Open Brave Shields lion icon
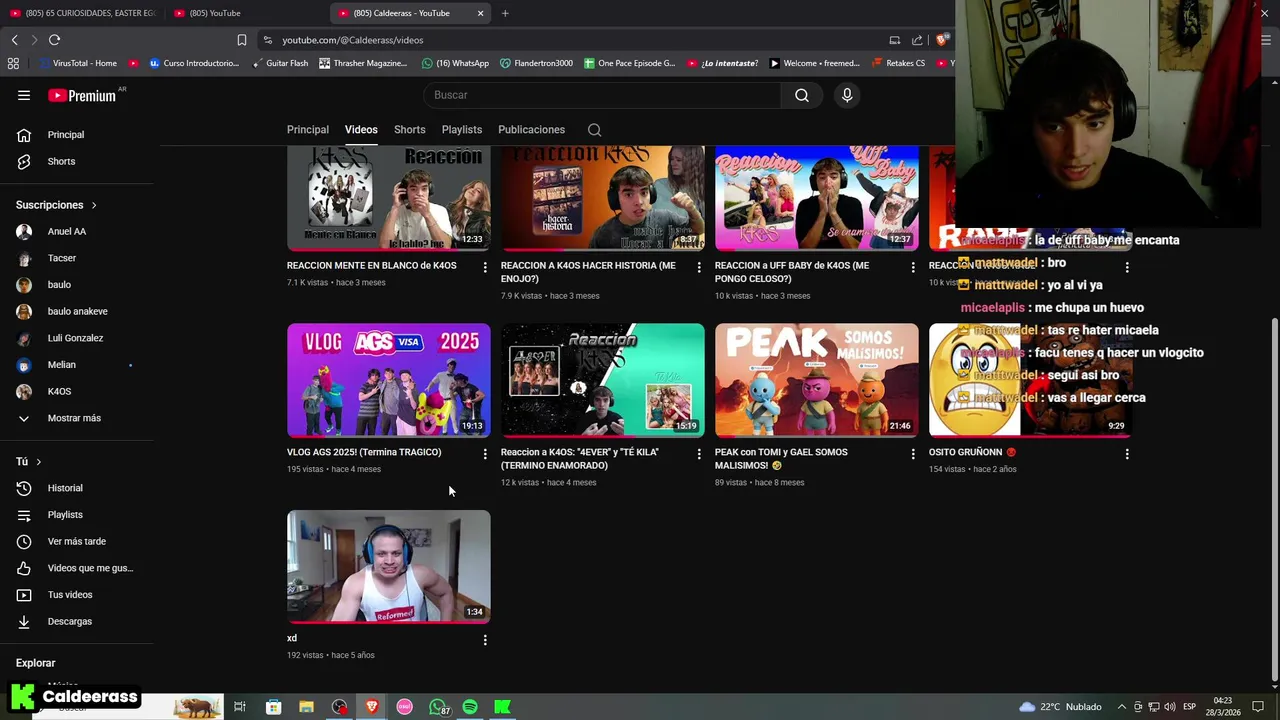 click(942, 40)
